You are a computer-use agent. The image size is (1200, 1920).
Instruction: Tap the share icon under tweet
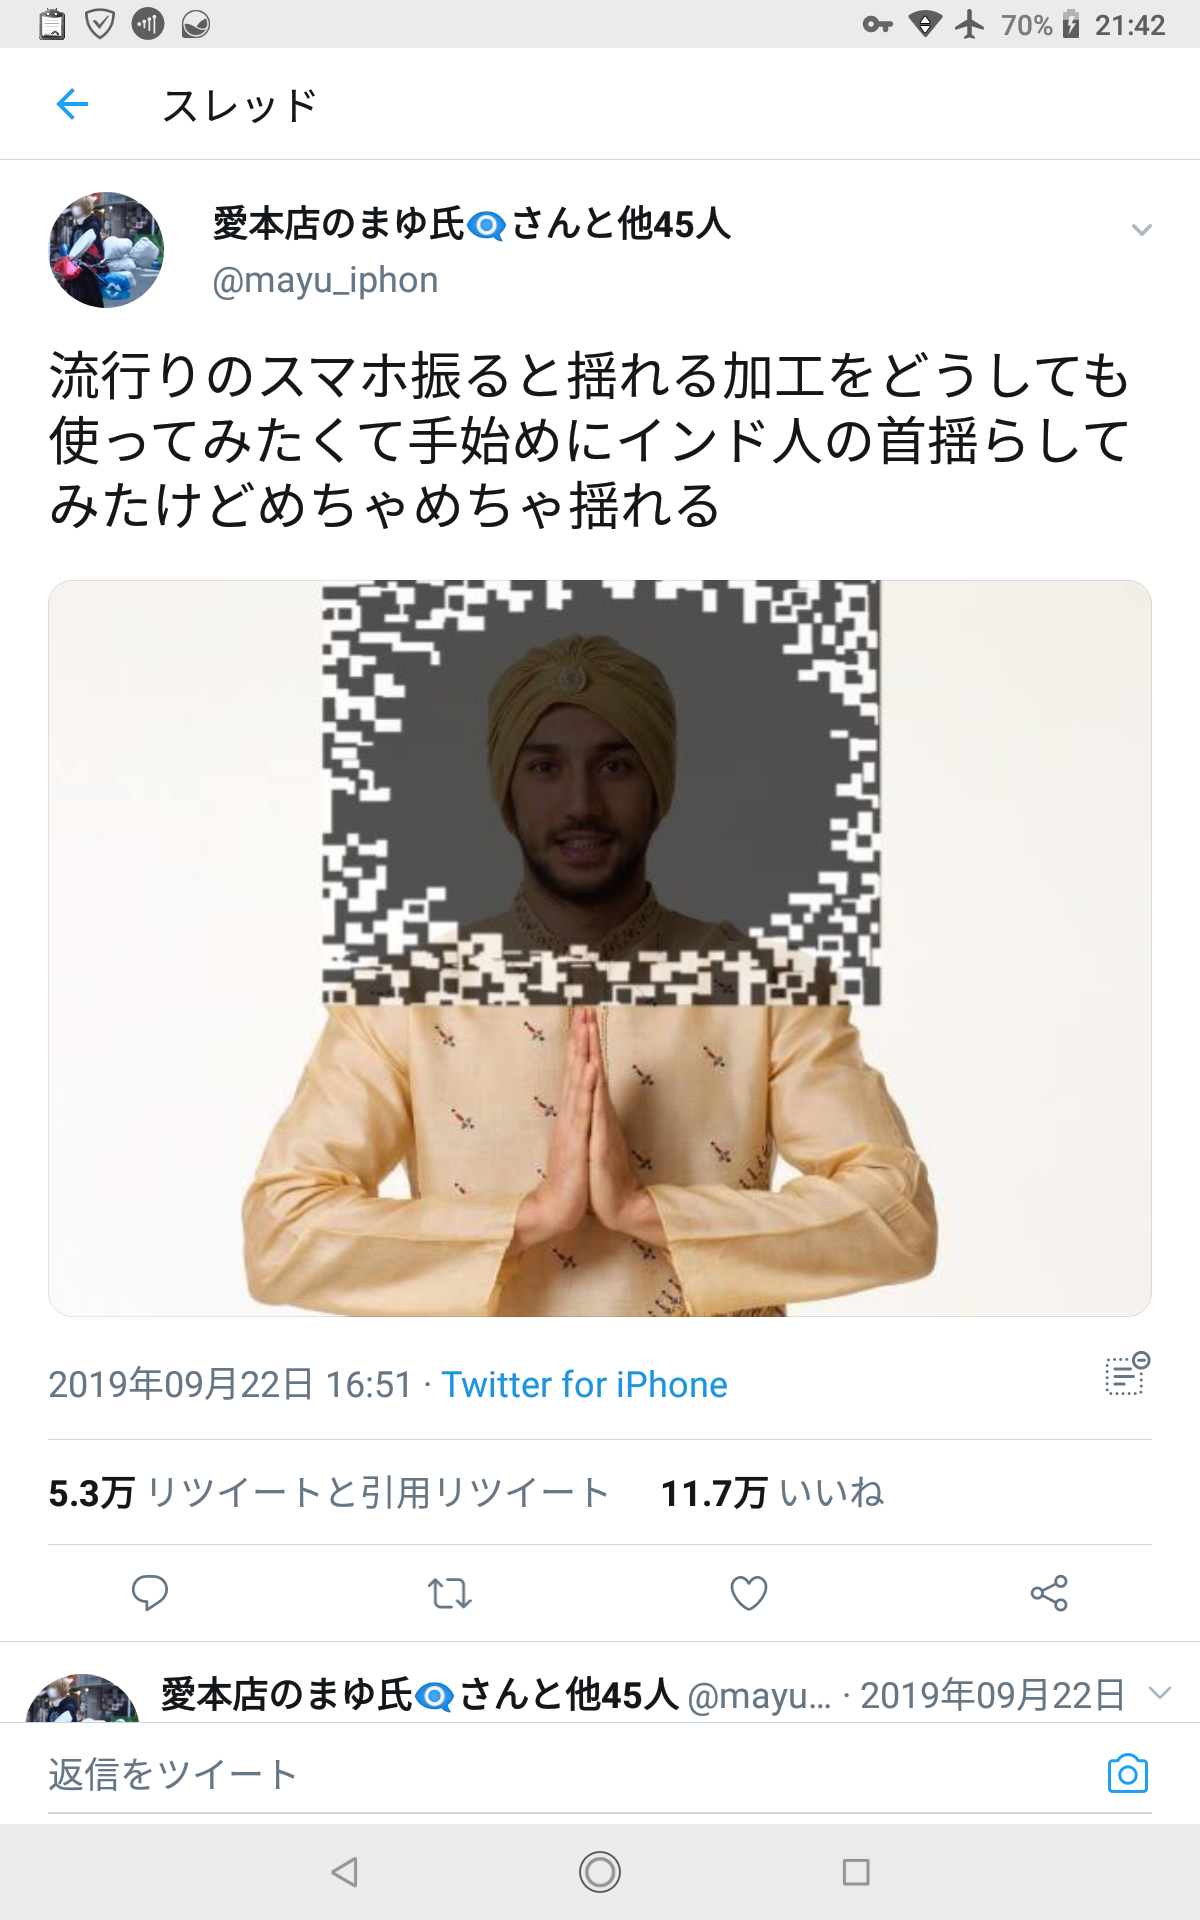click(x=1049, y=1592)
